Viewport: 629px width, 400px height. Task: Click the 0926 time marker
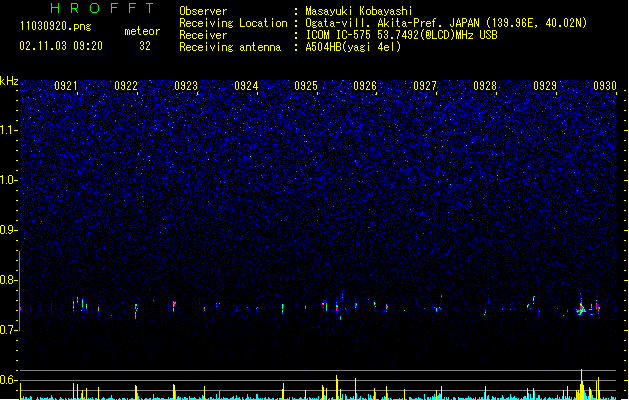[365, 86]
